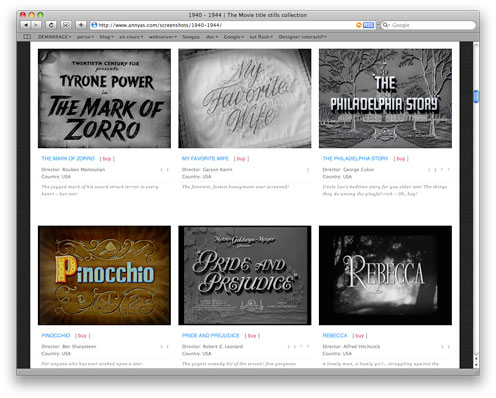496x398 pixels.
Task: Expand the Designer interactif bookmarks folder
Action: pyautogui.click(x=302, y=37)
